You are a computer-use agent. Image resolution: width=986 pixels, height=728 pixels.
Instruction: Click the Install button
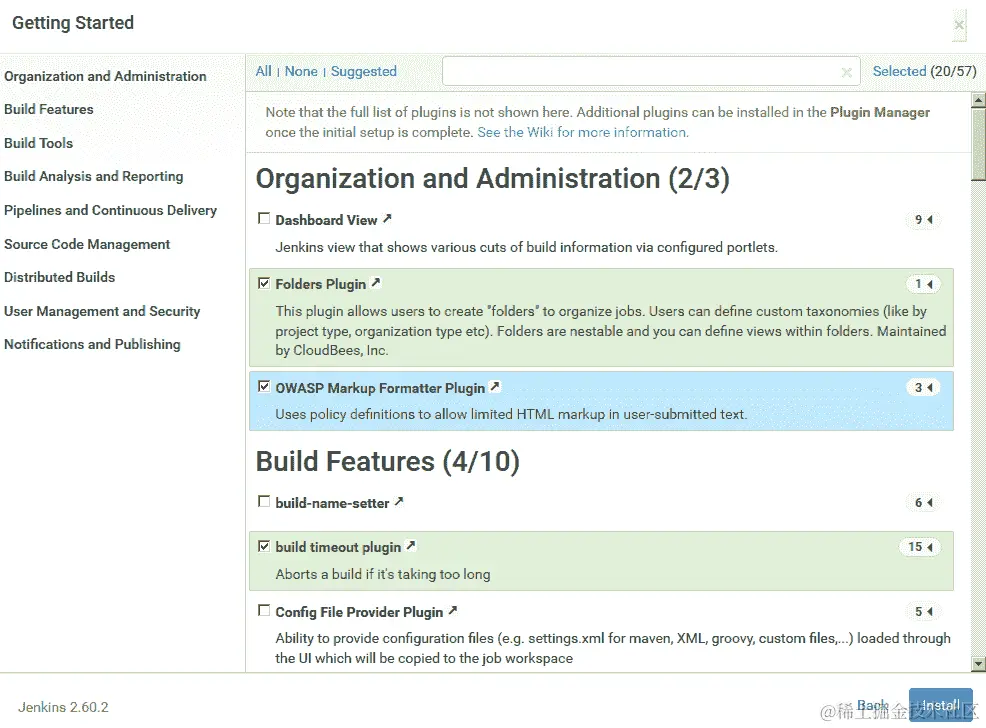click(x=941, y=705)
